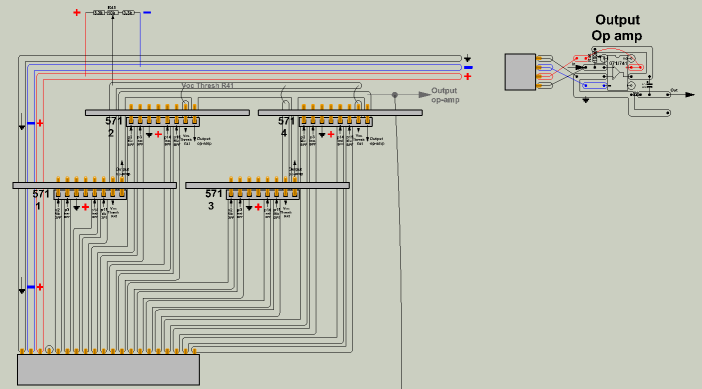Select the R41 resistor at the top

click(112, 13)
